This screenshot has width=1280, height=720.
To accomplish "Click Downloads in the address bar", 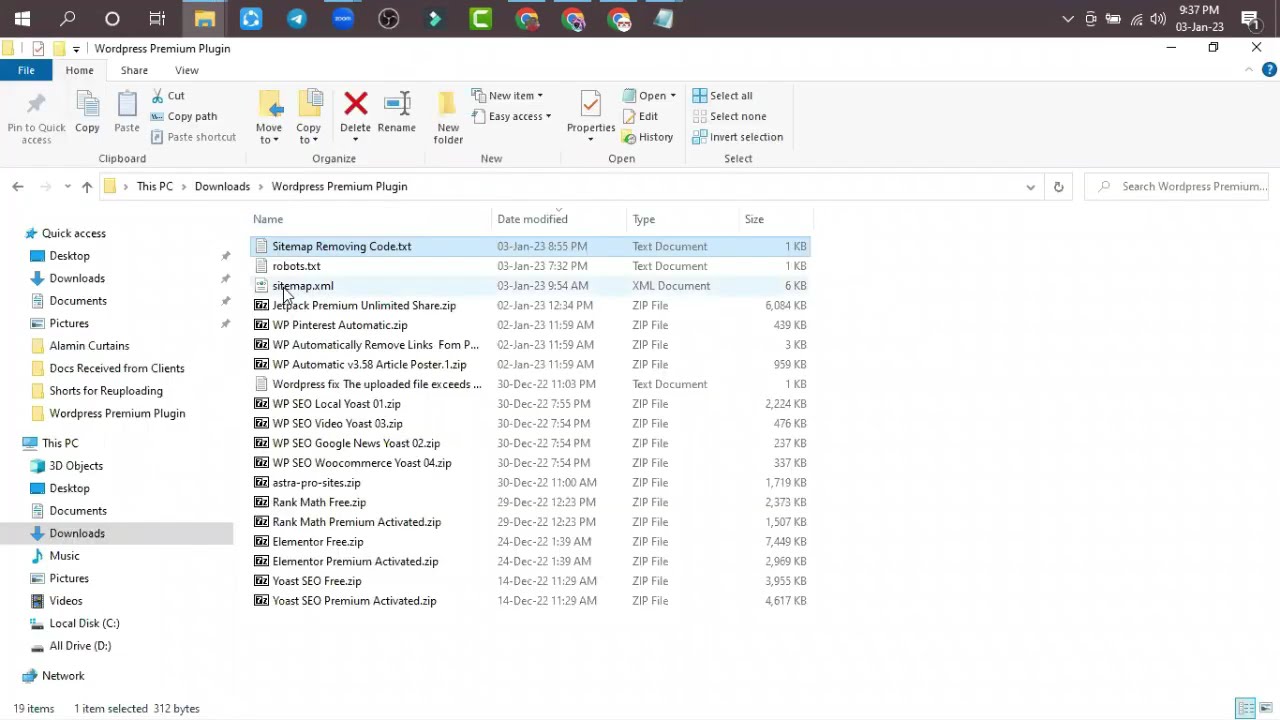I will 222,186.
